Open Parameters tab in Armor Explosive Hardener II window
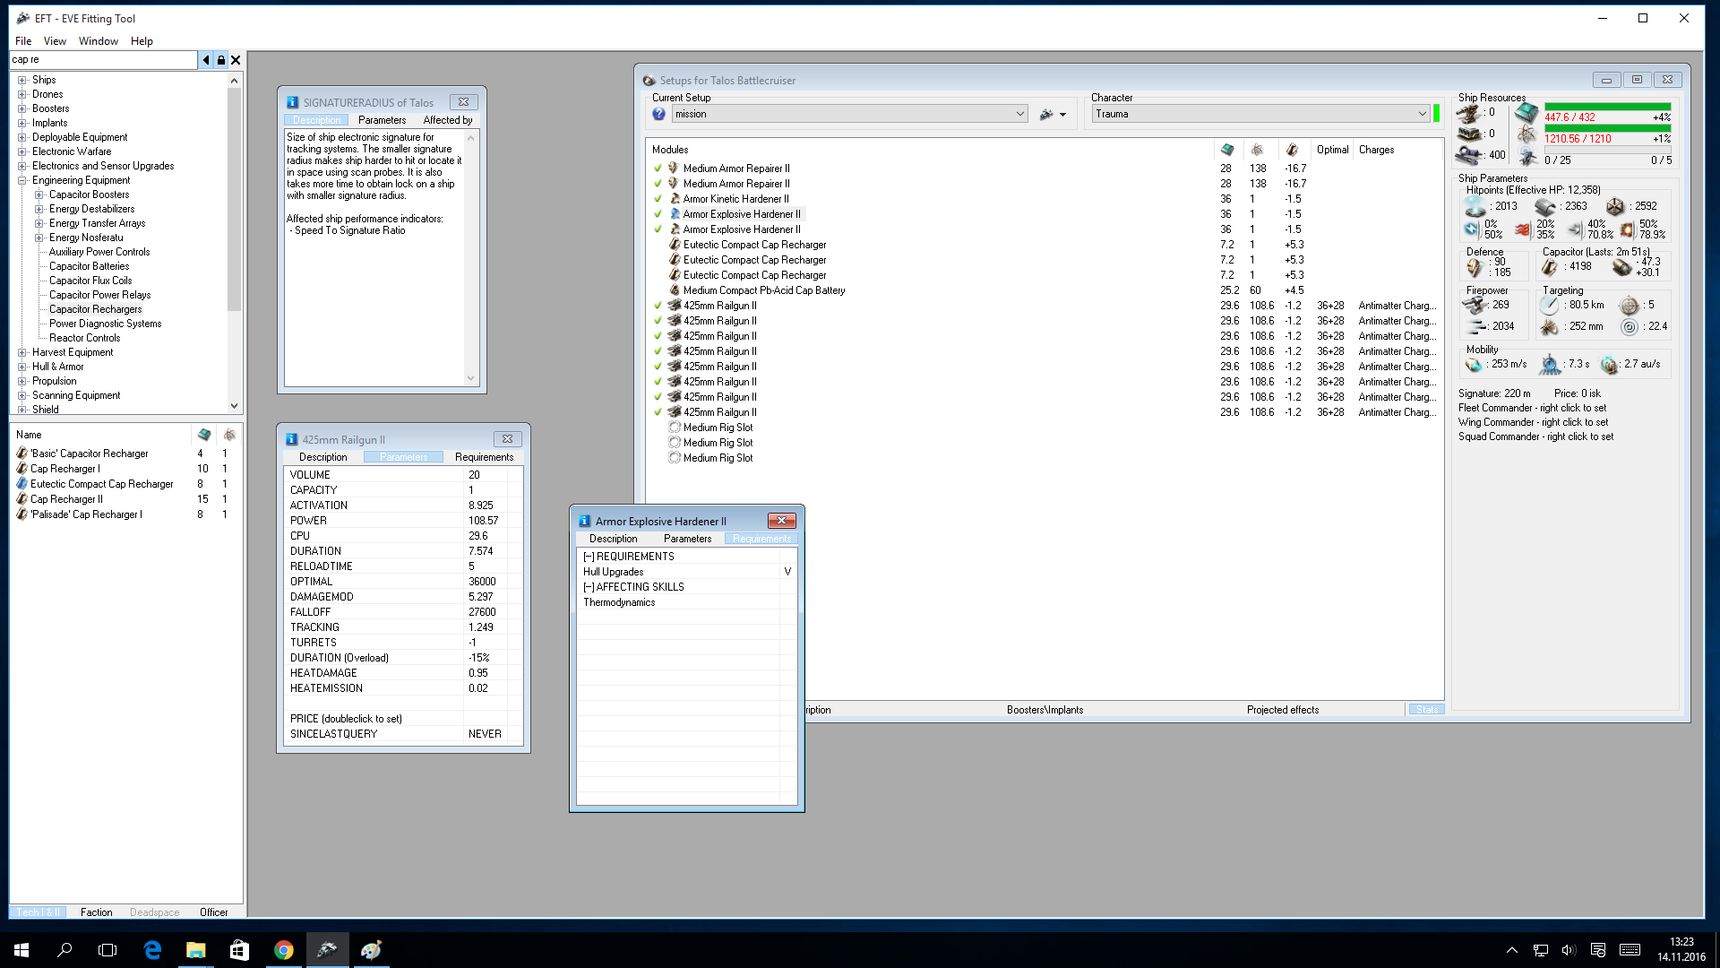 [x=688, y=539]
